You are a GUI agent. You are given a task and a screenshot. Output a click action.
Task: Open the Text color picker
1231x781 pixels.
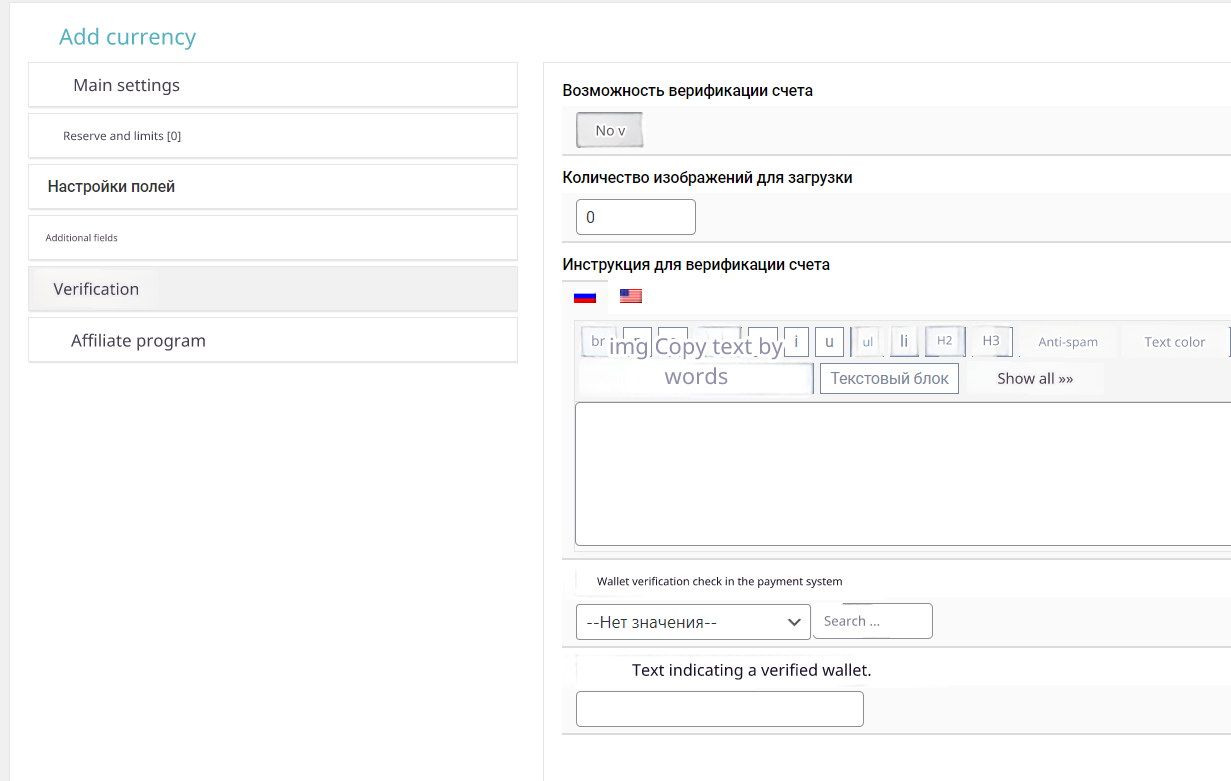[1174, 342]
